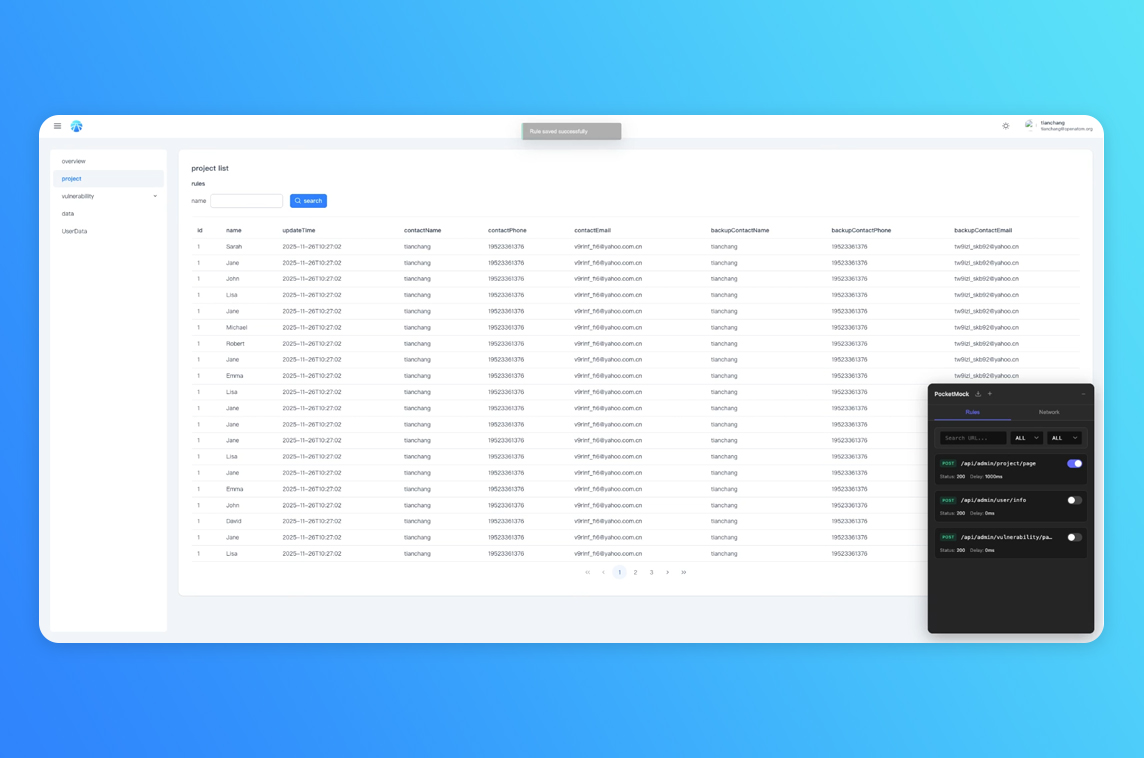The image size is (1144, 758).
Task: Click the blue search button
Action: (x=308, y=201)
